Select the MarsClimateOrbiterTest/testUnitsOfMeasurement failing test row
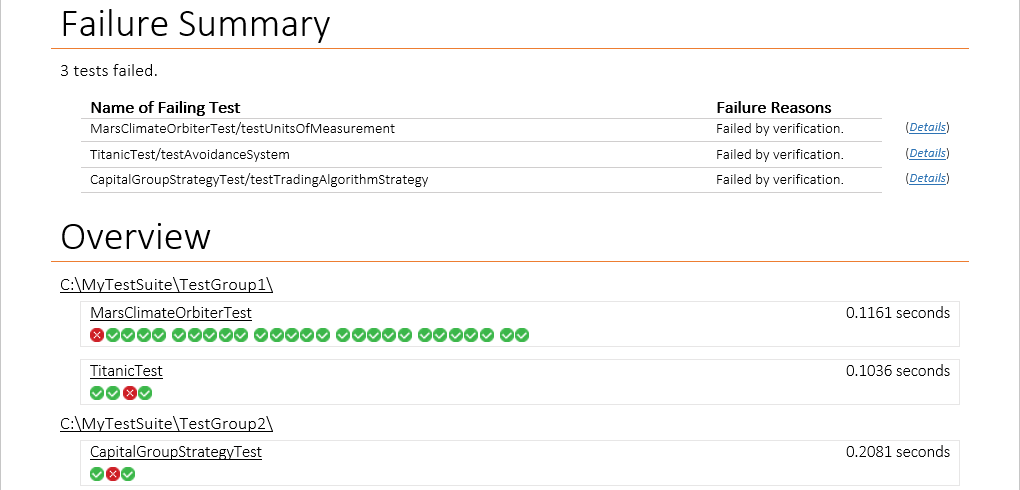Image resolution: width=1020 pixels, height=490 pixels. (x=242, y=129)
